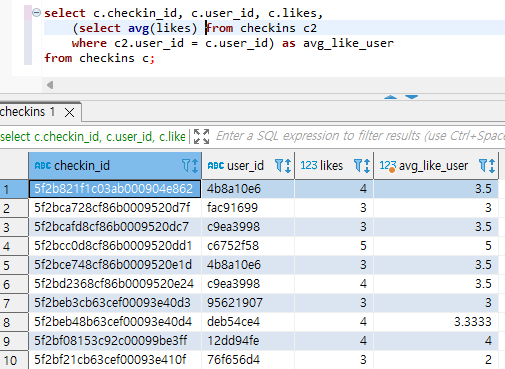Image resolution: width=505 pixels, height=369 pixels.
Task: Click the panel expand down arrow
Action: 411,97
